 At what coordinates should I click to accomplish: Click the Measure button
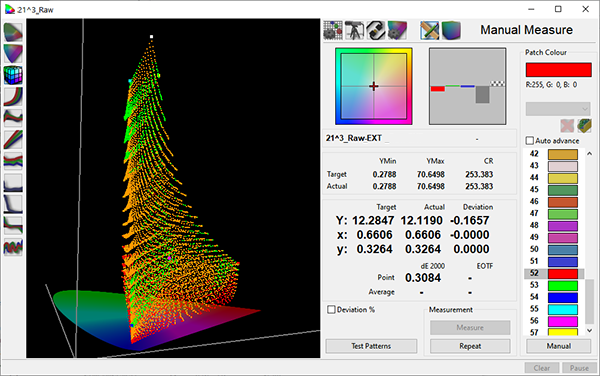pyautogui.click(x=470, y=327)
